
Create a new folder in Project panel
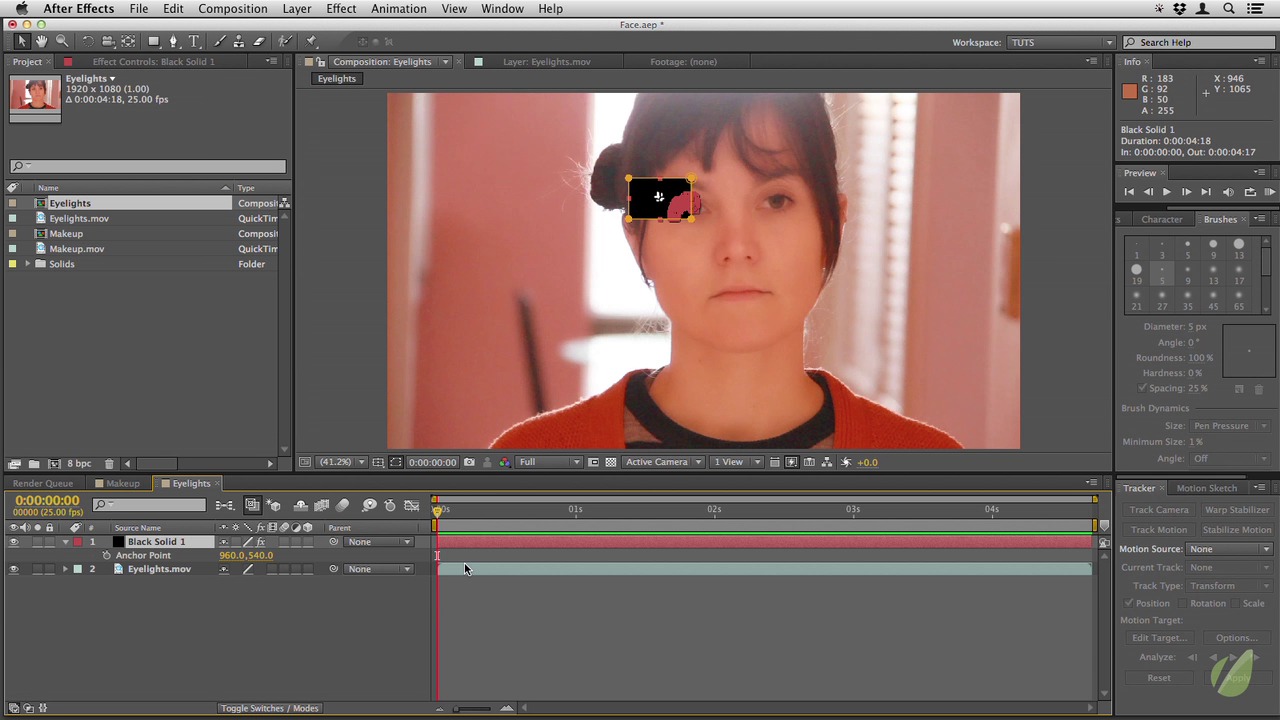tap(33, 463)
